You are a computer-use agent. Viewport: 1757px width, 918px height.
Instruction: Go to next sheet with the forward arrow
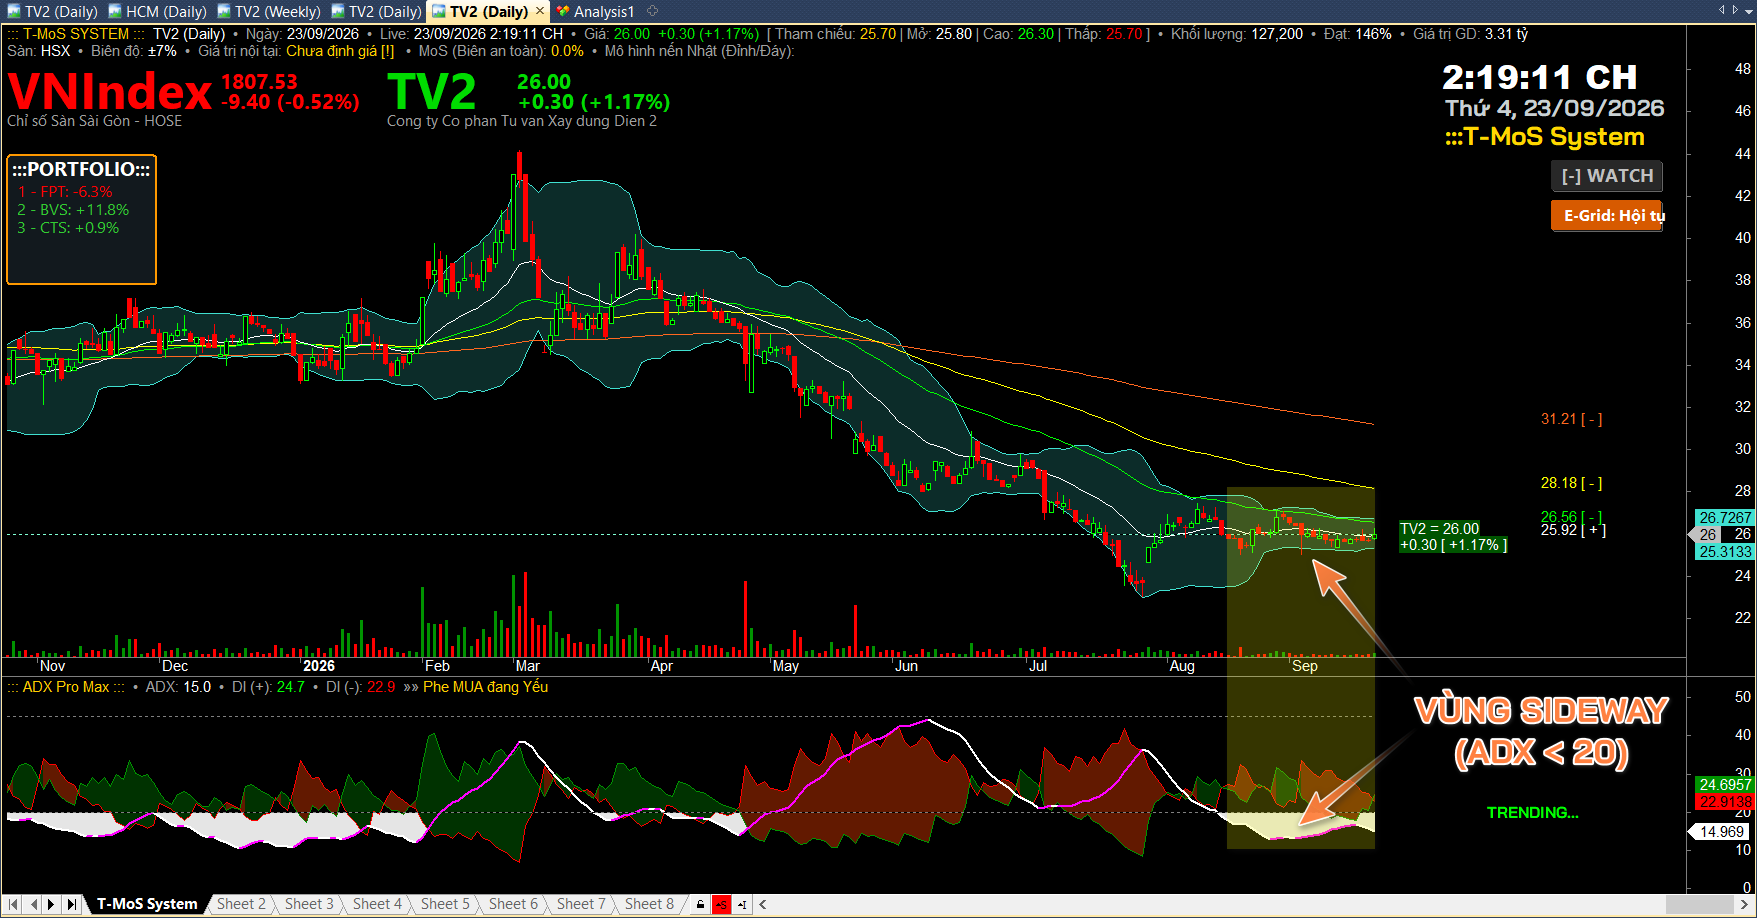pyautogui.click(x=52, y=904)
